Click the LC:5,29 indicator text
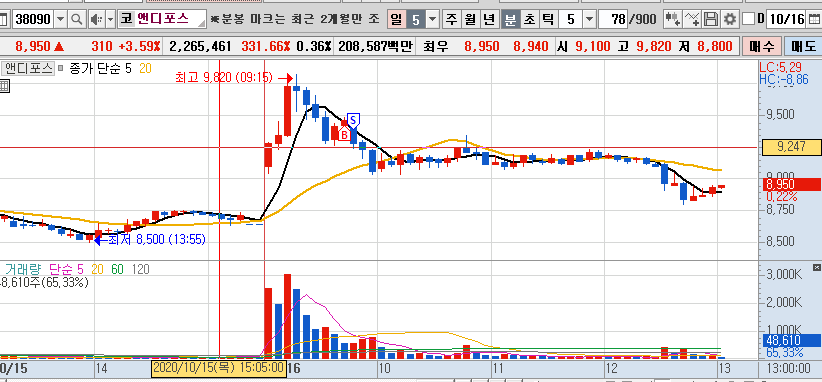 [x=780, y=67]
